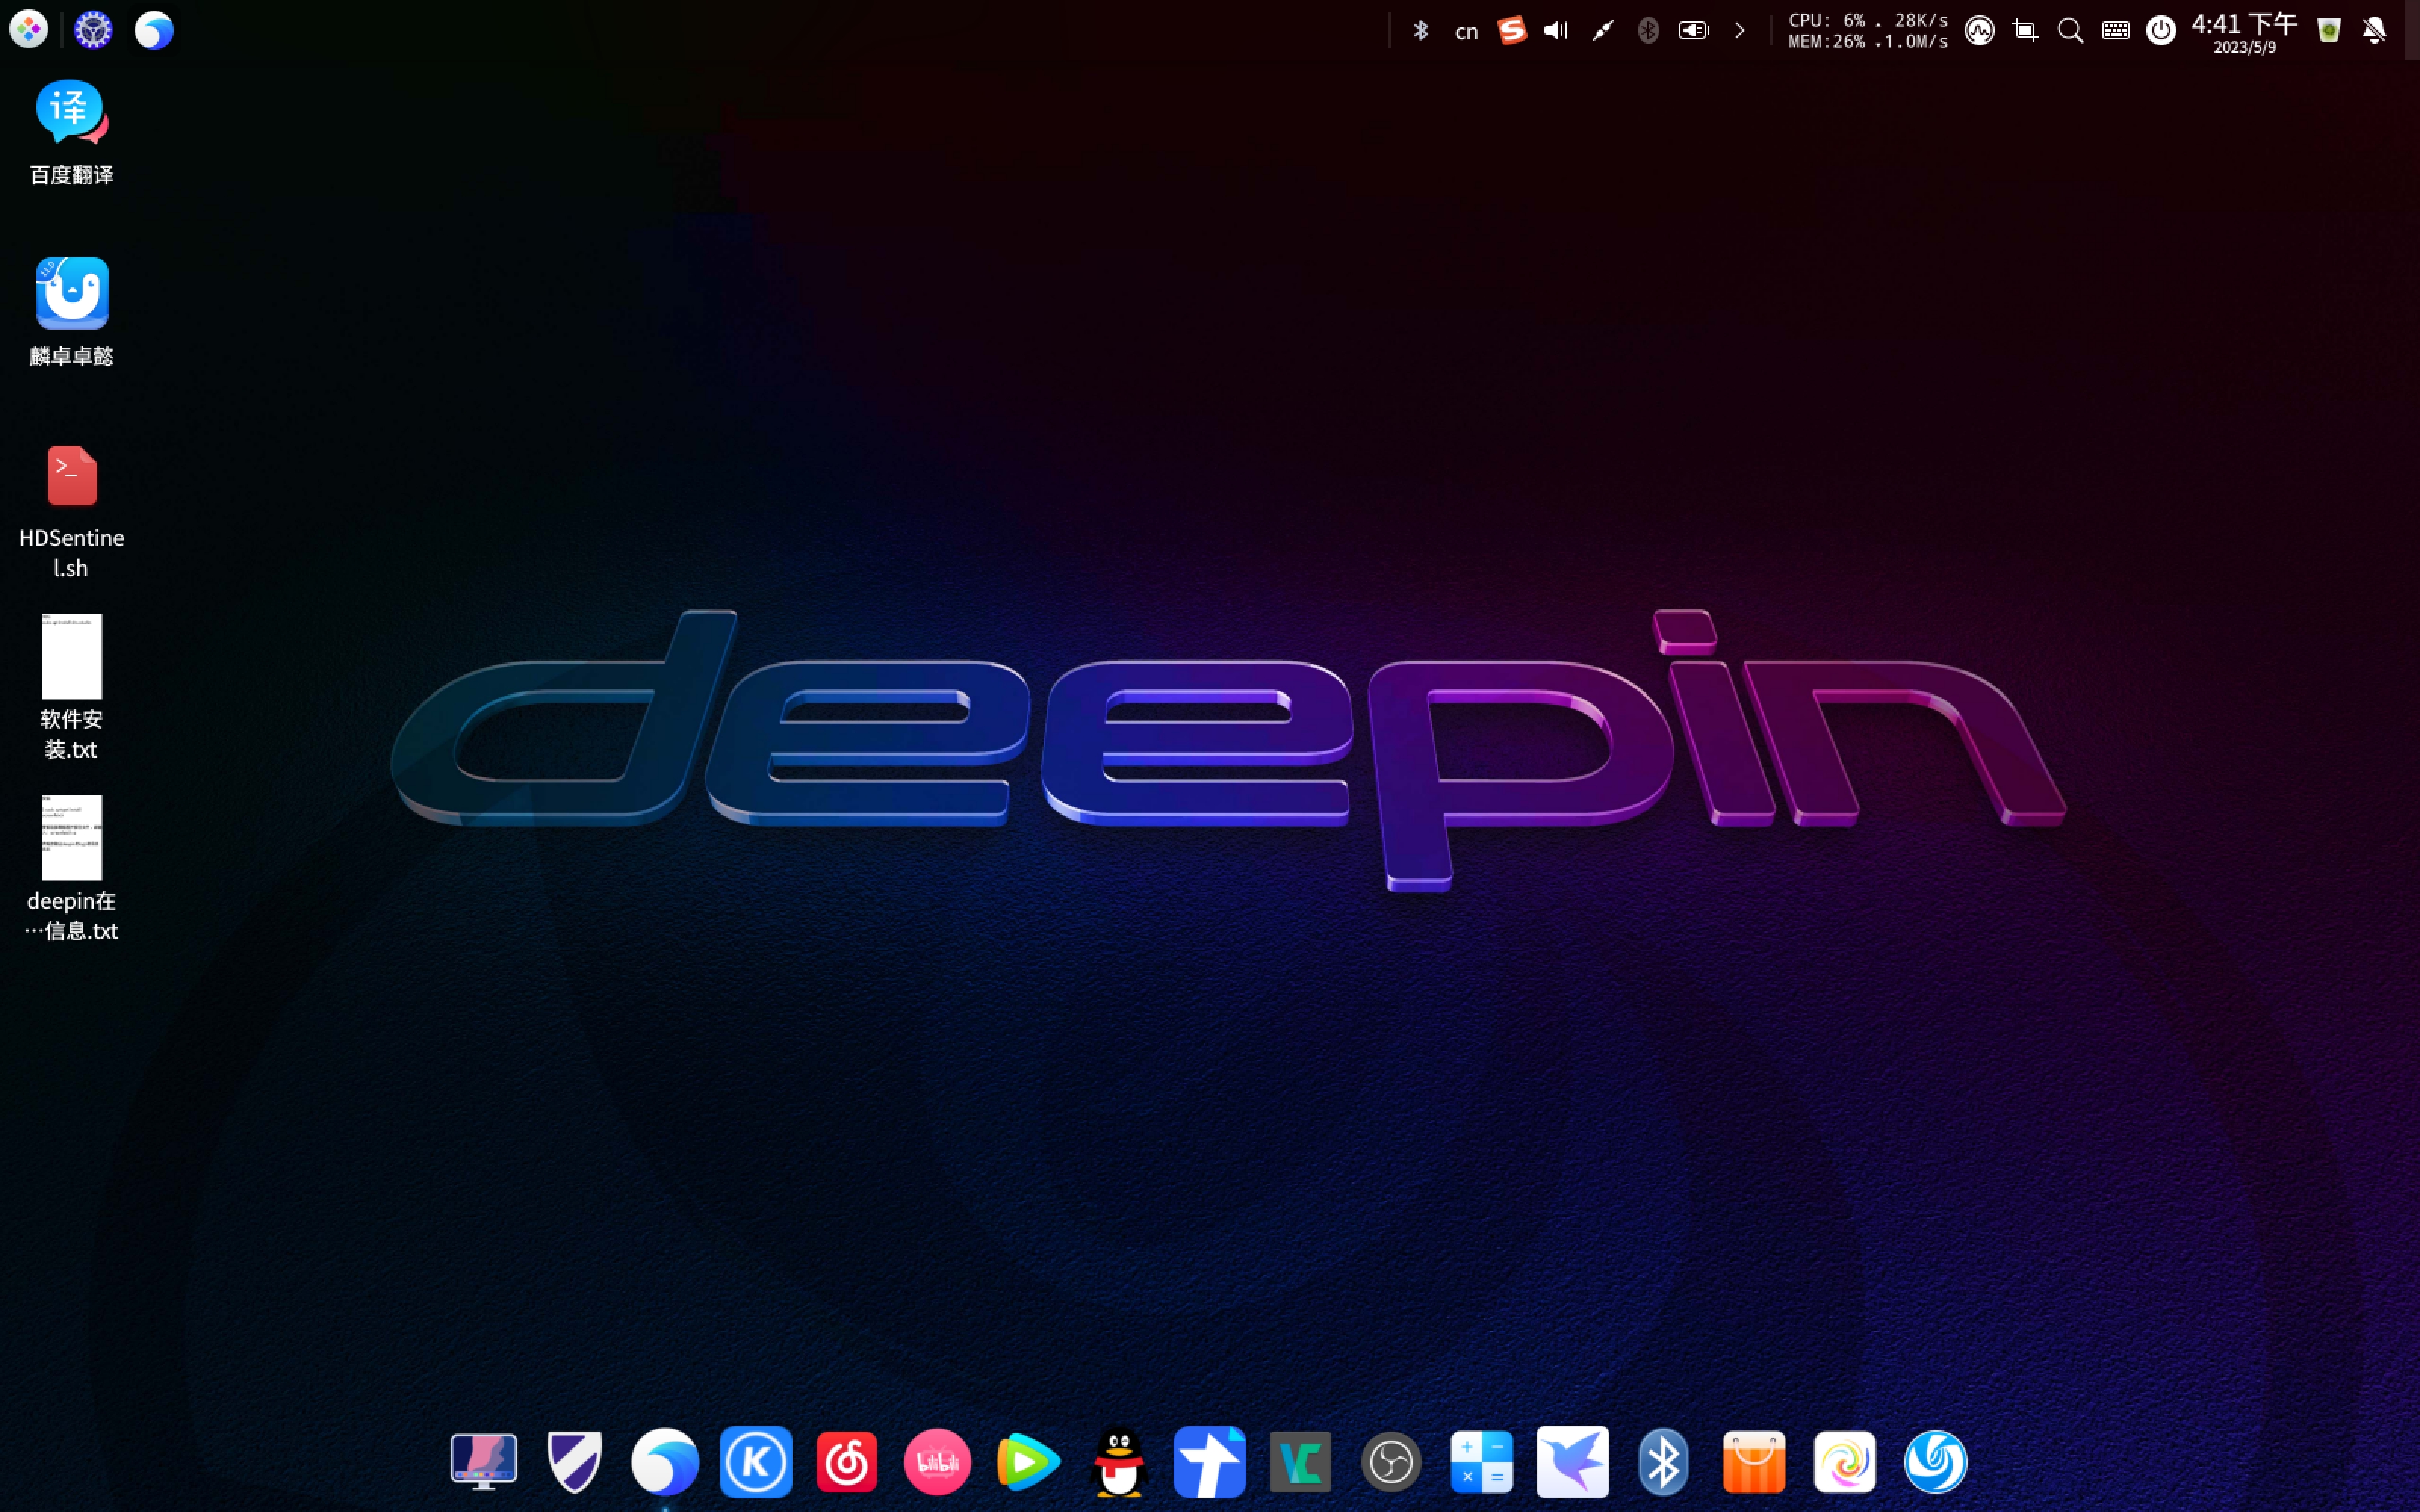Expand hidden tray icons with the chevron
Image resolution: width=2420 pixels, height=1512 pixels.
click(x=1740, y=30)
